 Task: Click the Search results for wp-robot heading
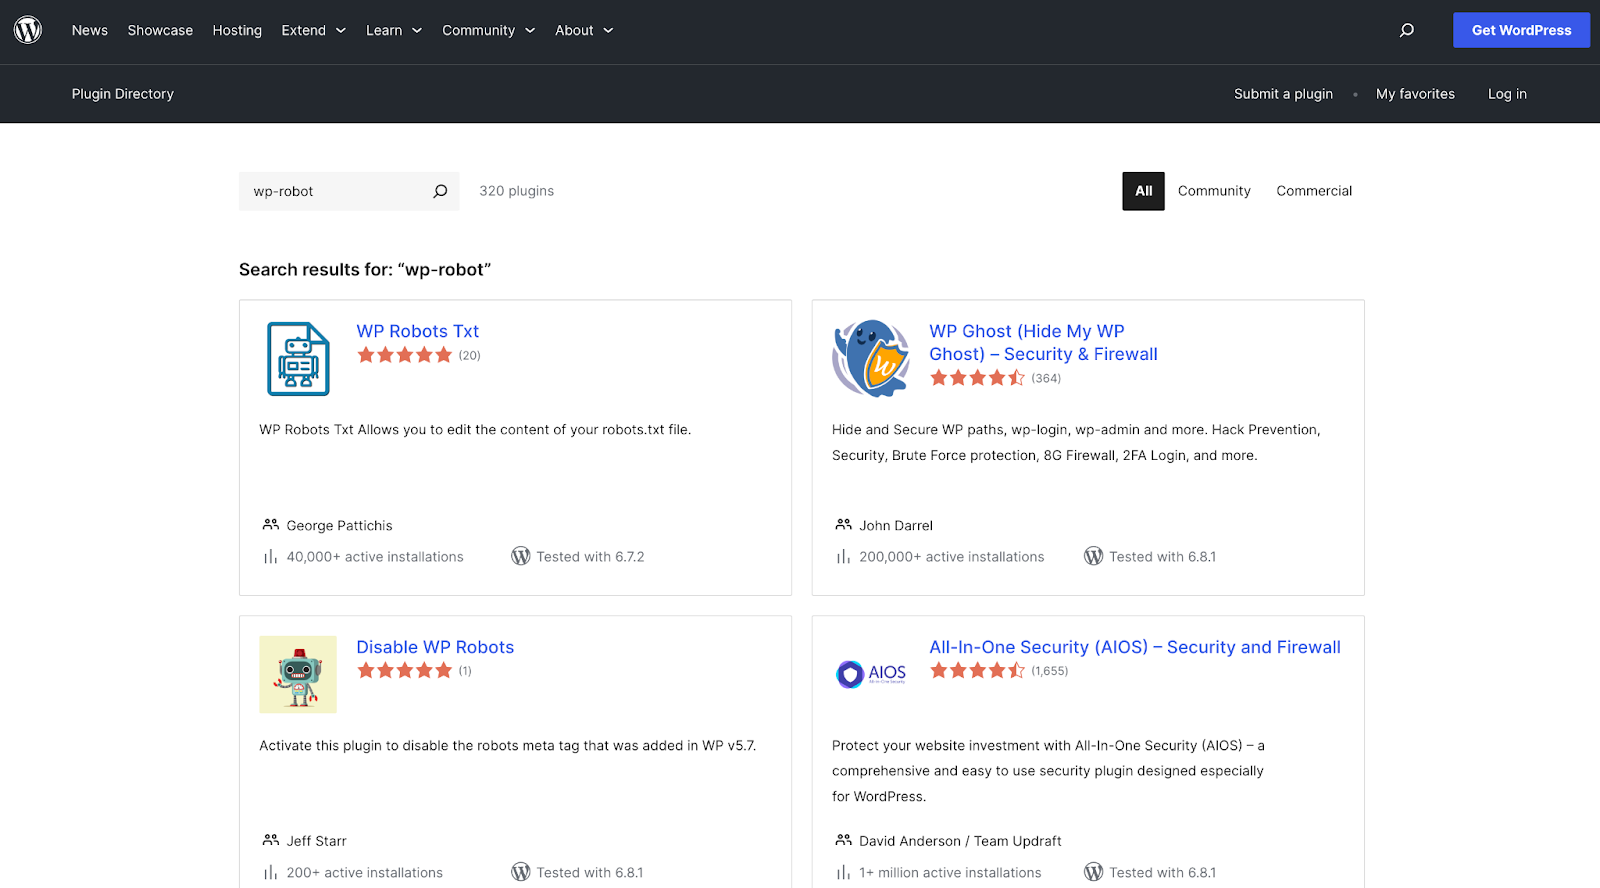tap(365, 270)
